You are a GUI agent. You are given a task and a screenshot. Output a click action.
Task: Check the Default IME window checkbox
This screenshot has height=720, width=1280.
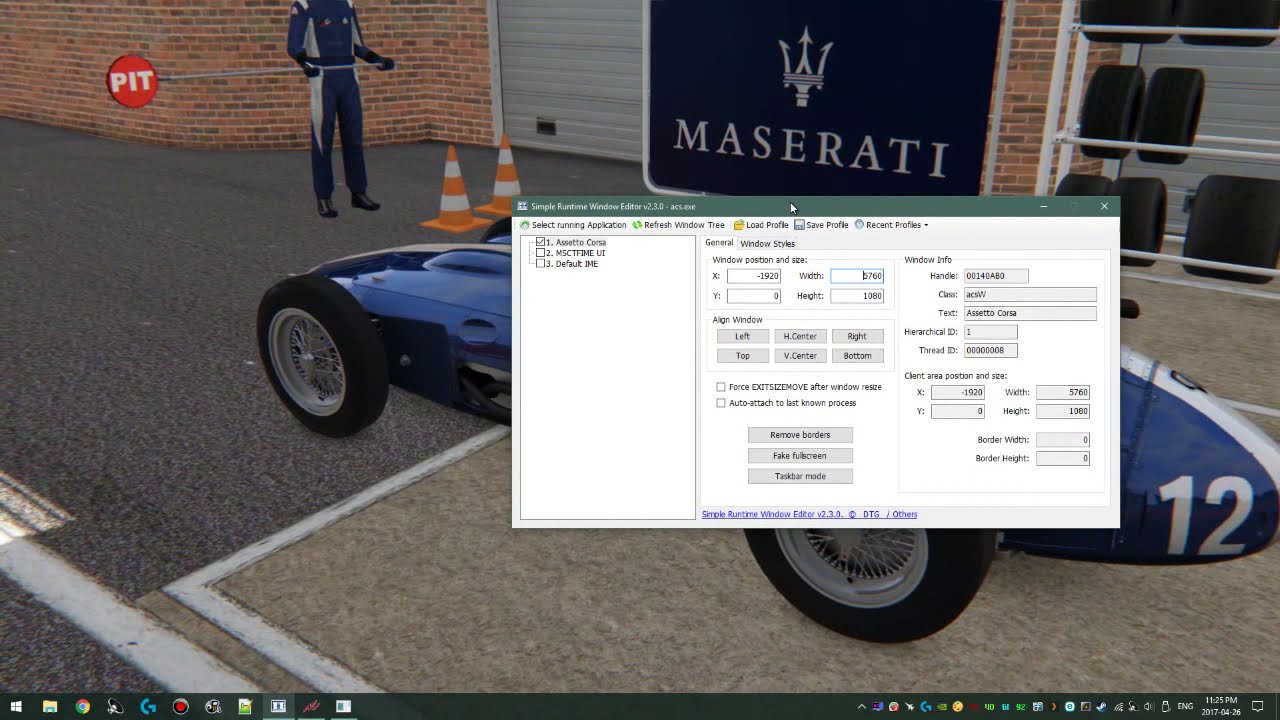541,264
